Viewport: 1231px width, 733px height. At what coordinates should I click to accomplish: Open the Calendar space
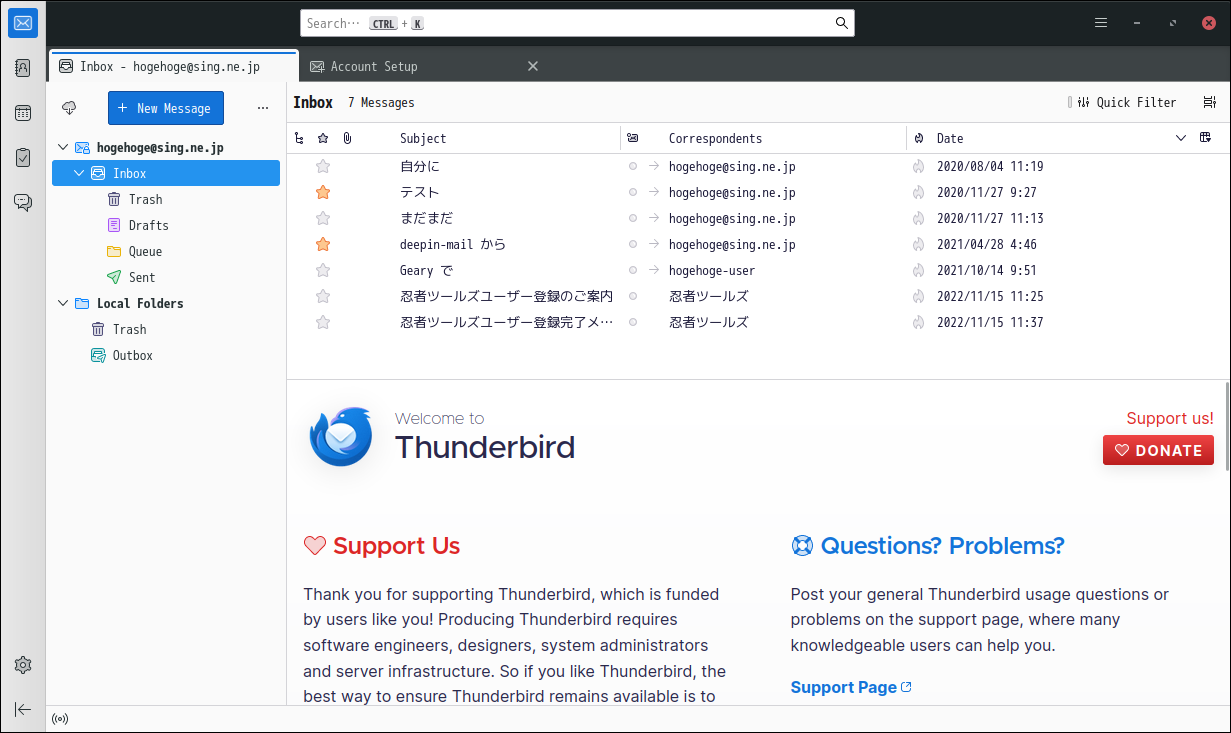[x=23, y=113]
